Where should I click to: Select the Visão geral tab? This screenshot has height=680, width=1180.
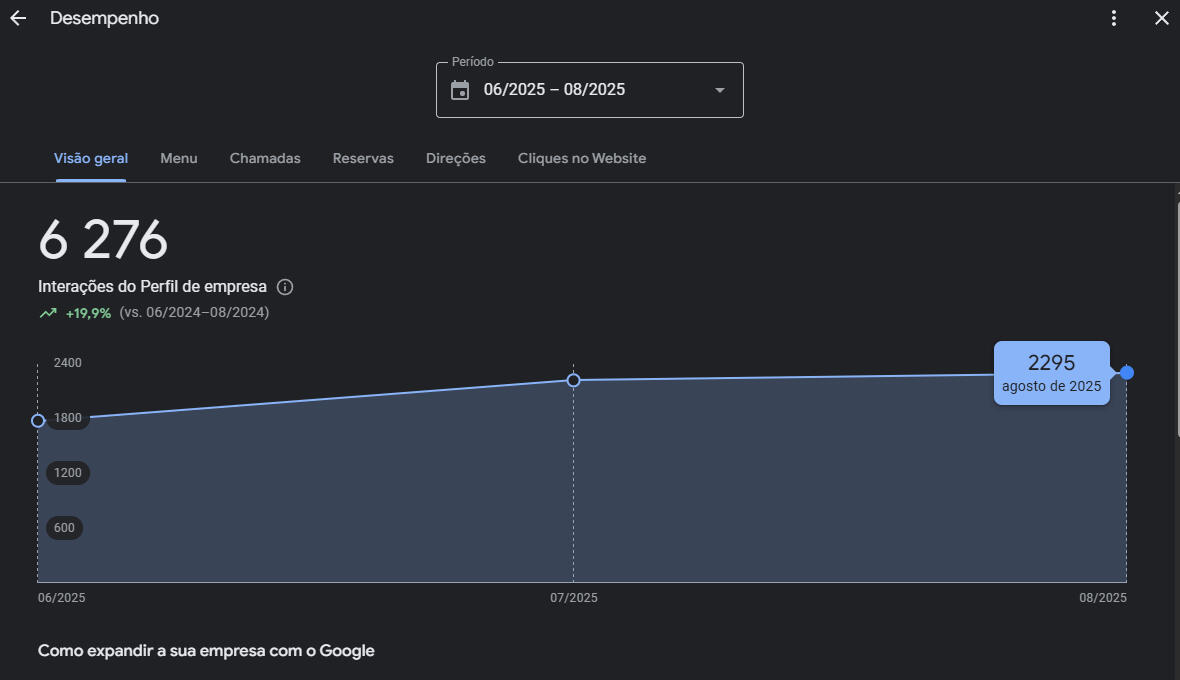pos(91,158)
